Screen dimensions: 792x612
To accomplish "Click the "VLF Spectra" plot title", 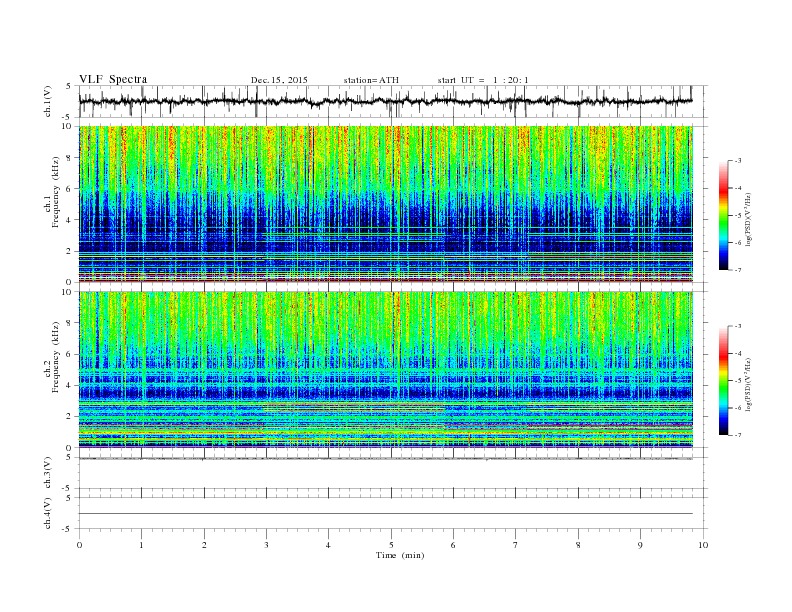I will coord(113,79).
